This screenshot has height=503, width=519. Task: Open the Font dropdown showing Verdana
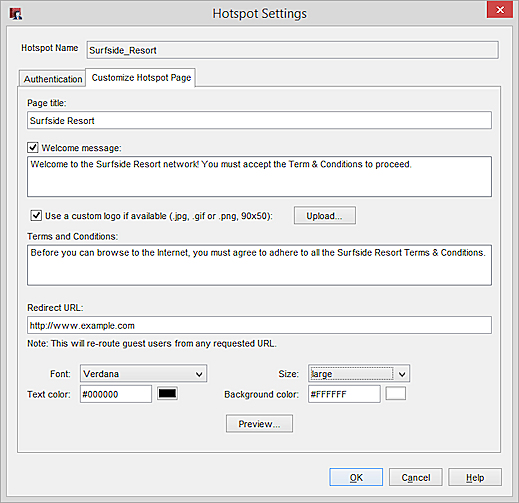coord(143,373)
